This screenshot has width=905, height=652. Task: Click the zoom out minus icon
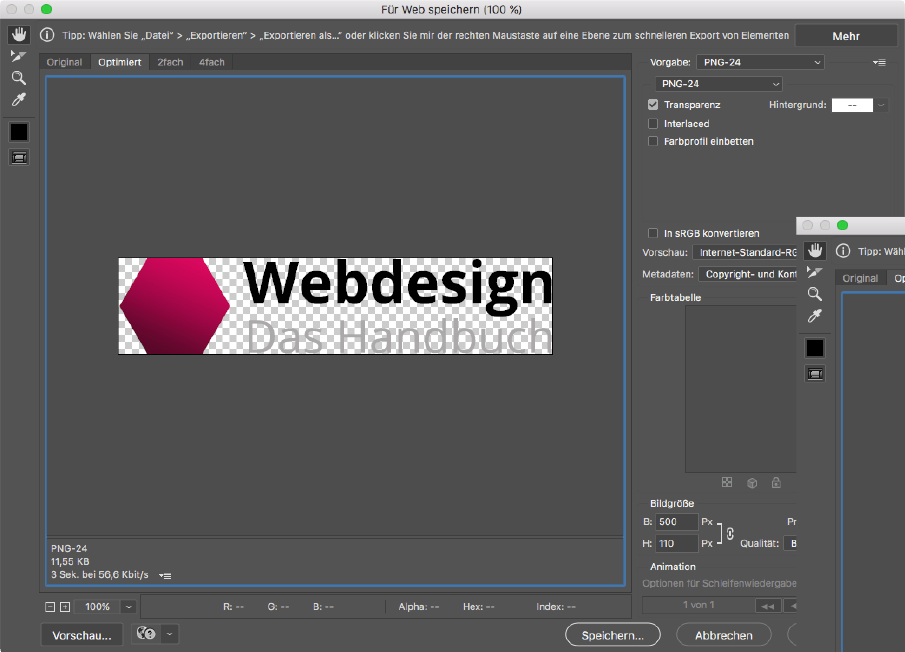(x=50, y=607)
